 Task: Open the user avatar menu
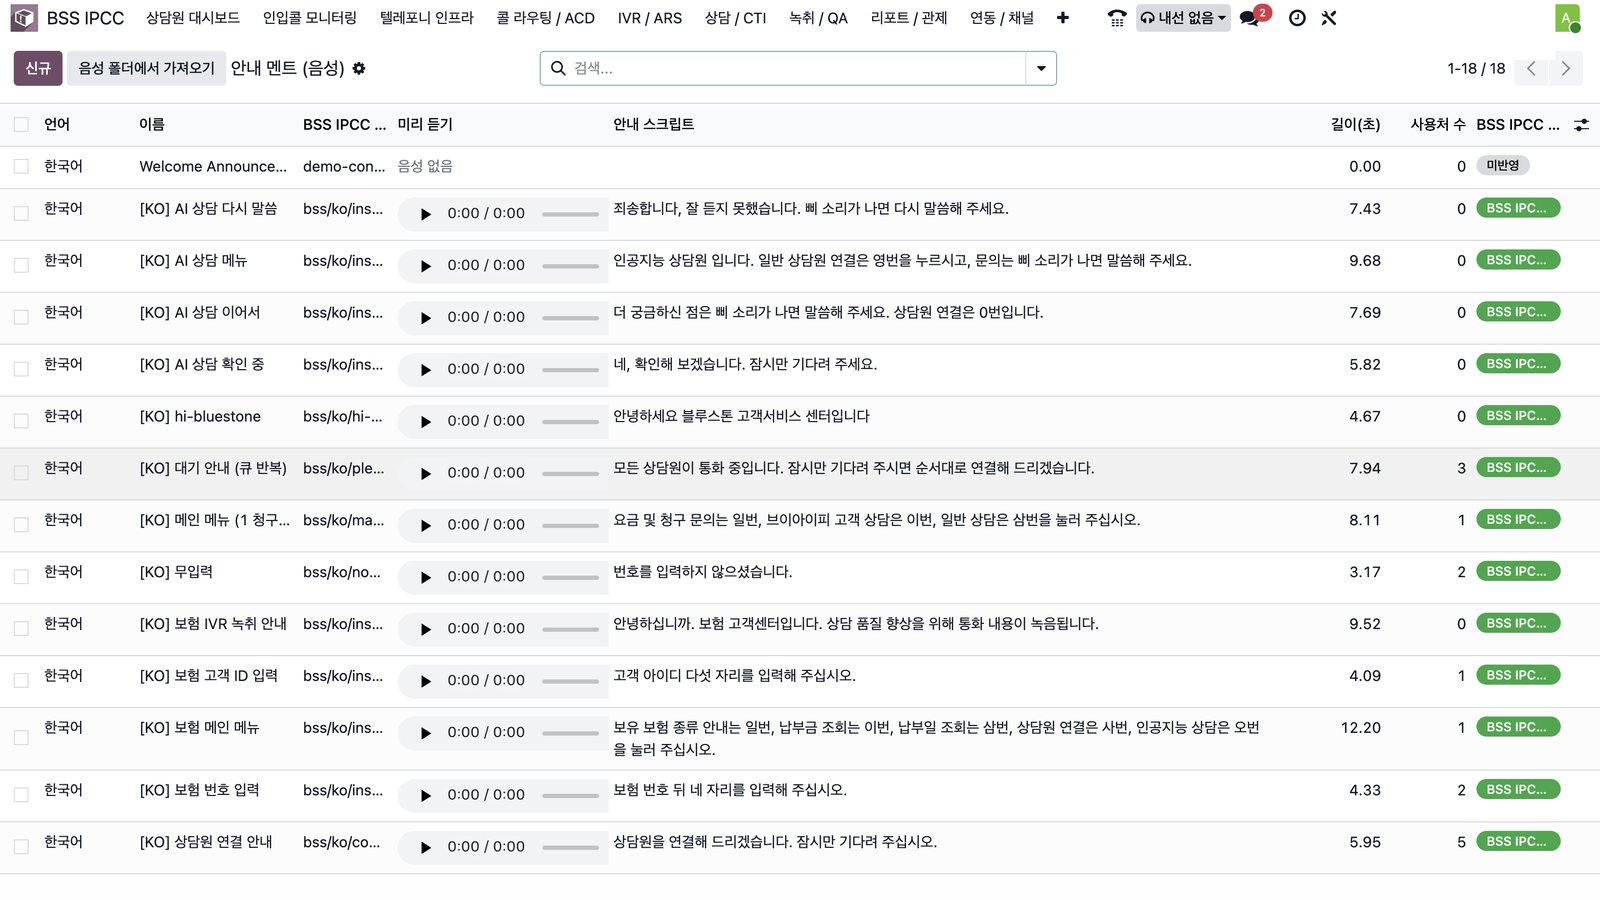pos(1567,18)
